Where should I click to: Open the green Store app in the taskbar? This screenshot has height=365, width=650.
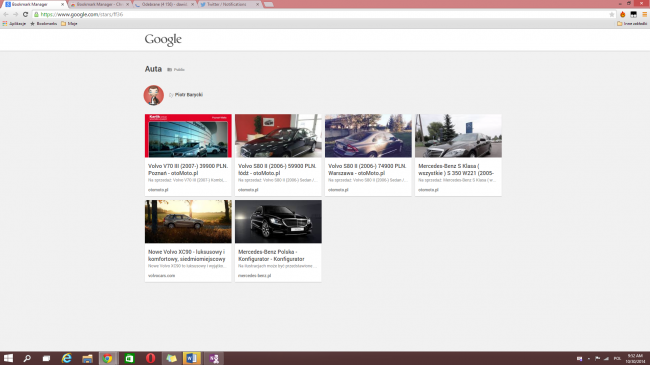point(129,358)
